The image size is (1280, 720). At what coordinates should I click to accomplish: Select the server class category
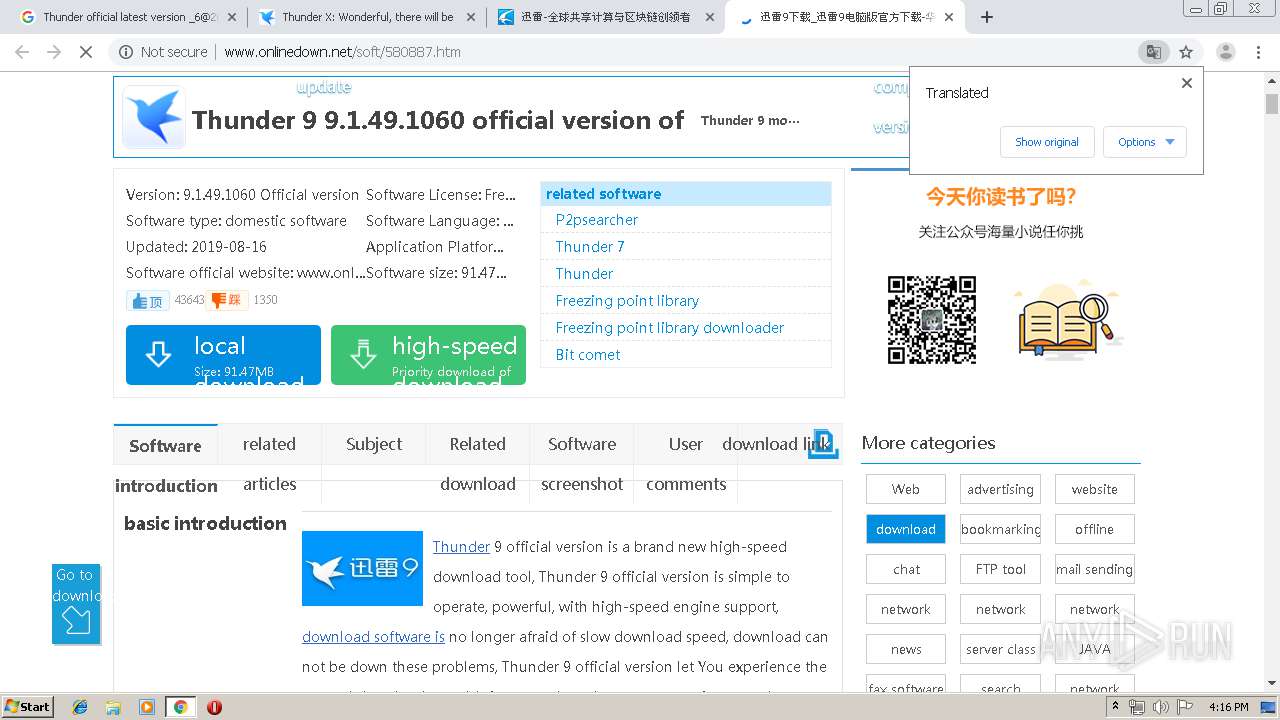[1000, 649]
